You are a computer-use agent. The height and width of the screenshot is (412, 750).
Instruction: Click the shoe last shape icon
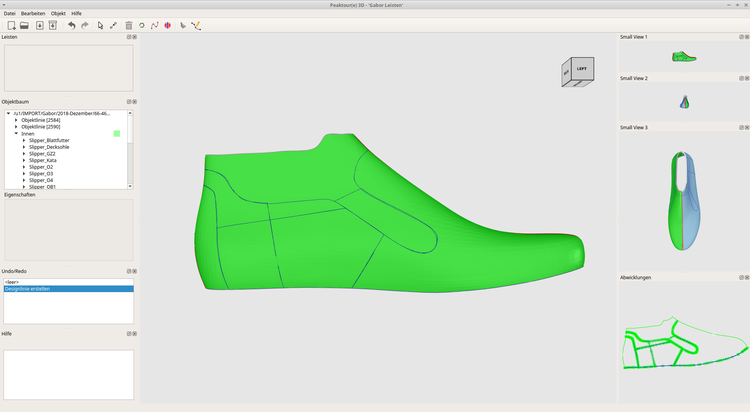tap(183, 25)
